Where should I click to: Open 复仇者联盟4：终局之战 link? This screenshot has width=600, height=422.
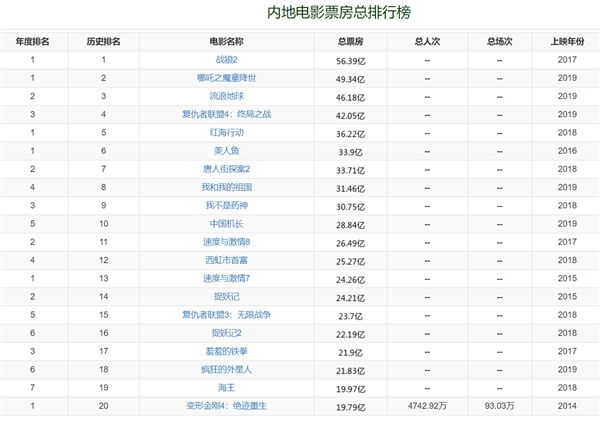(227, 114)
